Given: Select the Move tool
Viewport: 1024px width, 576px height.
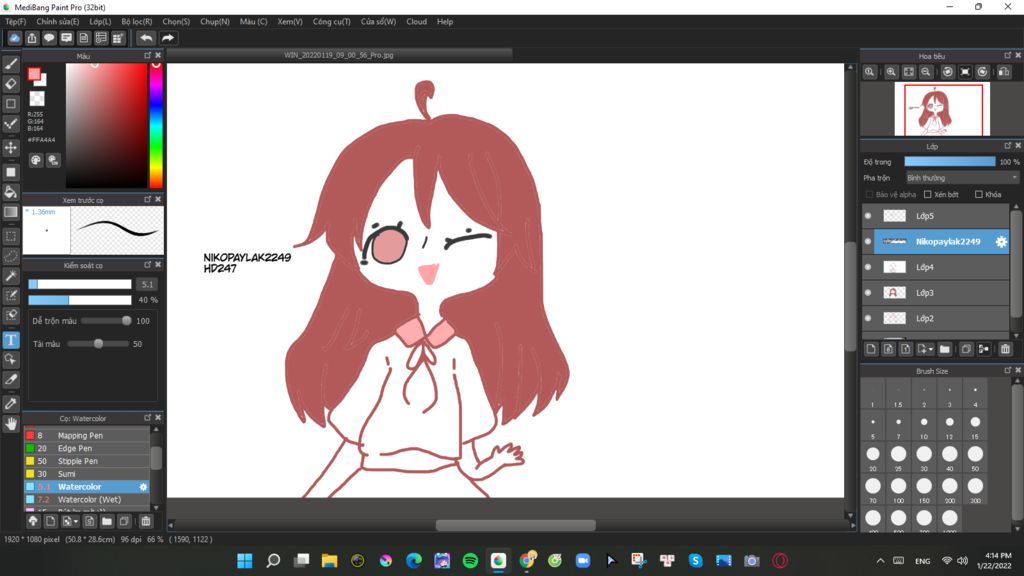Looking at the screenshot, I should 11,148.
